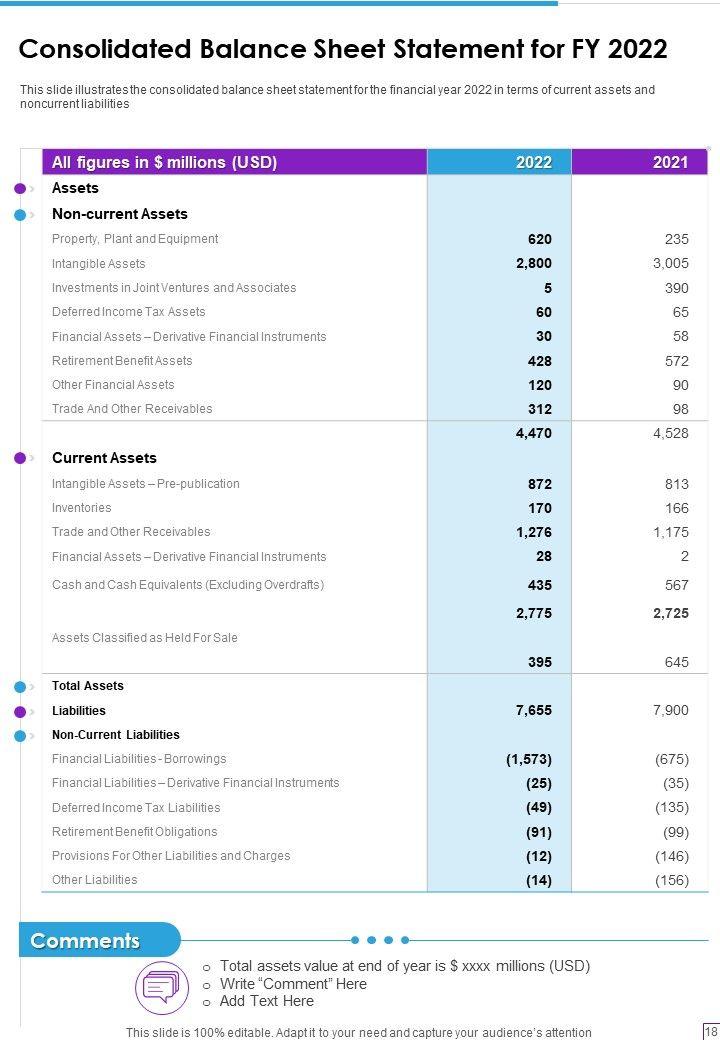
Task: Click the blue bullet beside Non-current Assets
Action: (20, 214)
